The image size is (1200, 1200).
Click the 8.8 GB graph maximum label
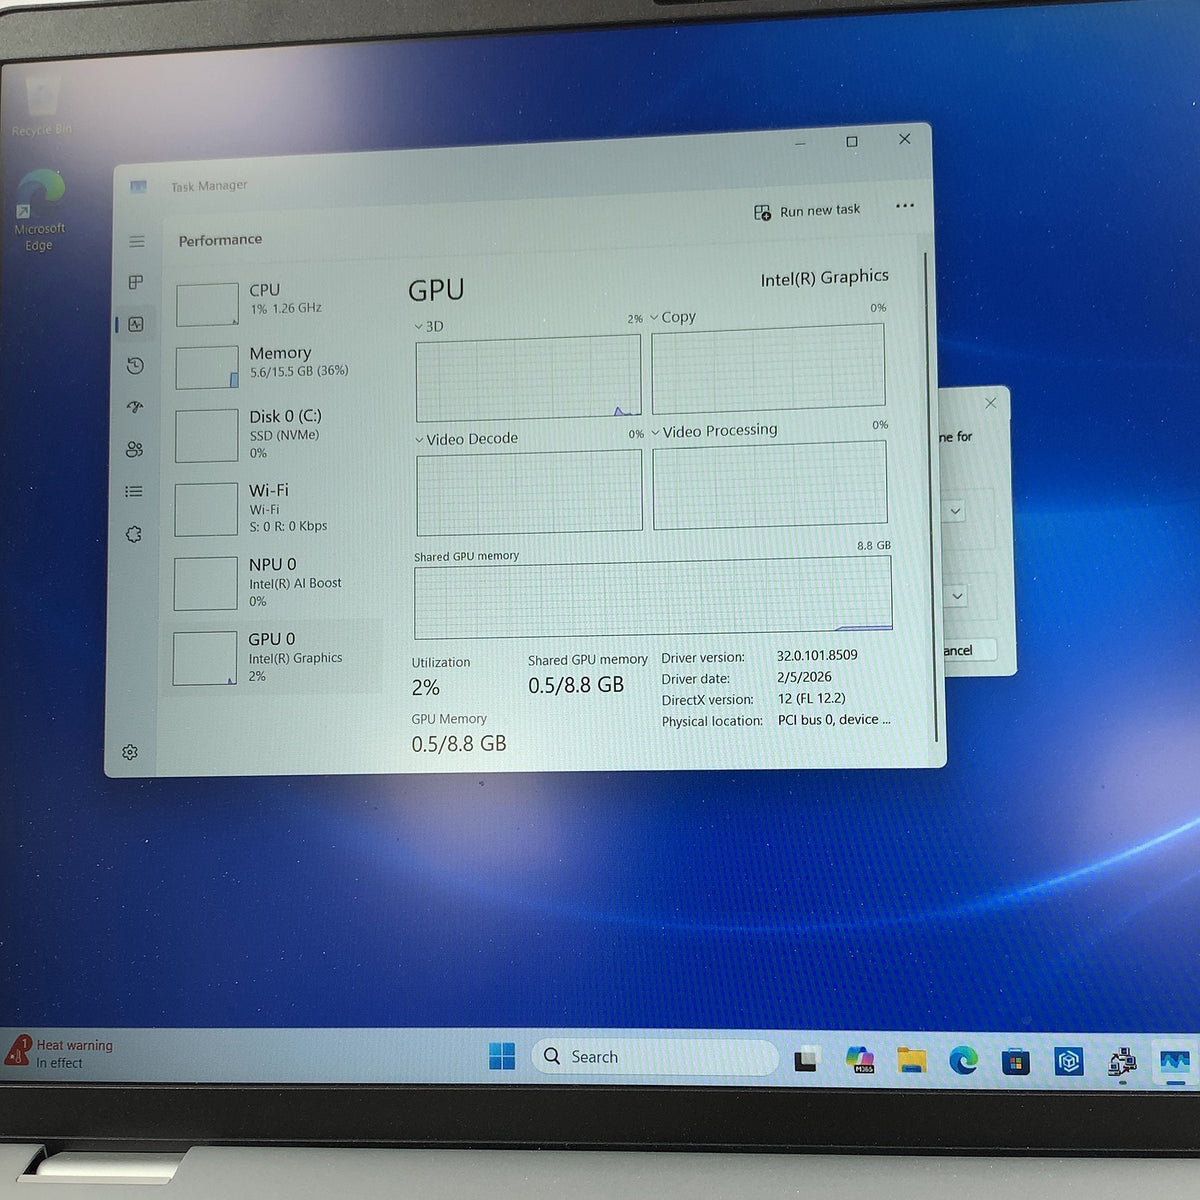coord(873,545)
